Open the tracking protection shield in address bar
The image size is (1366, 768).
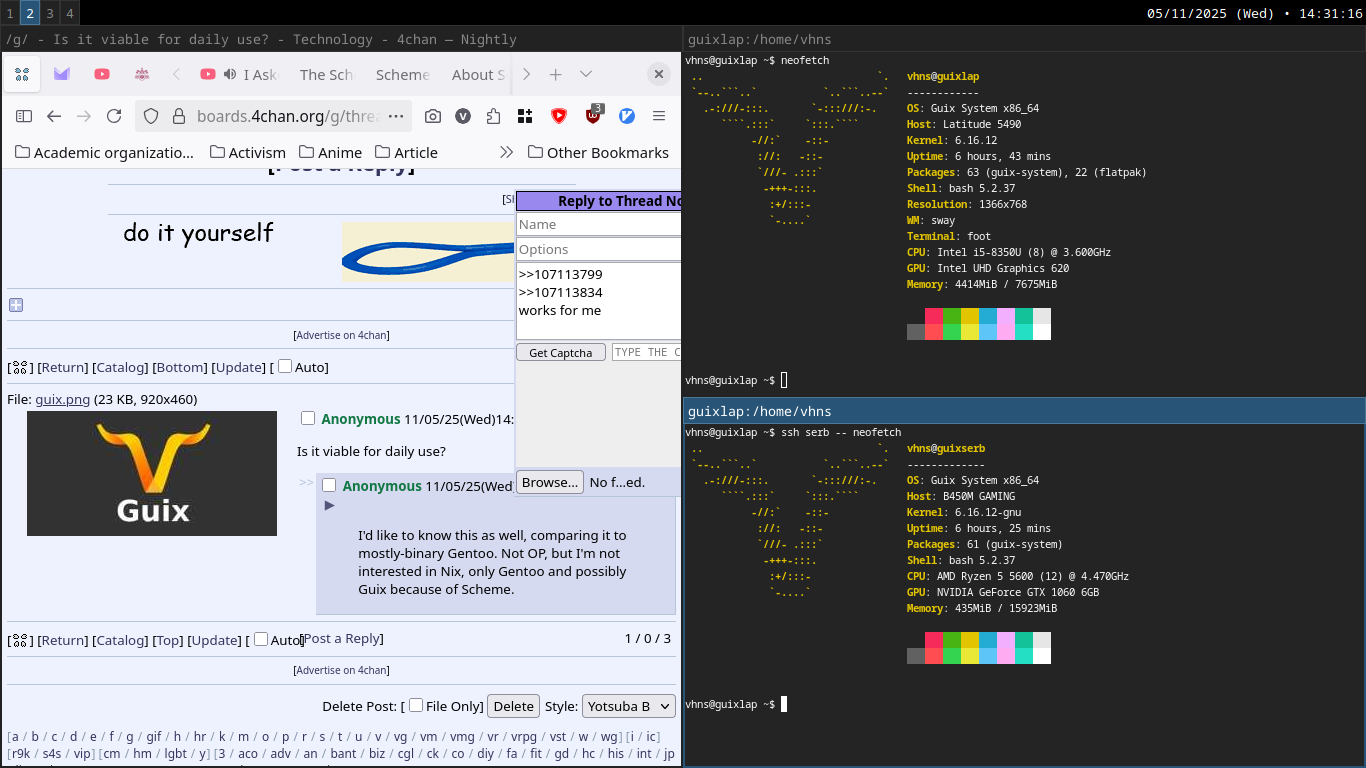tap(150, 116)
